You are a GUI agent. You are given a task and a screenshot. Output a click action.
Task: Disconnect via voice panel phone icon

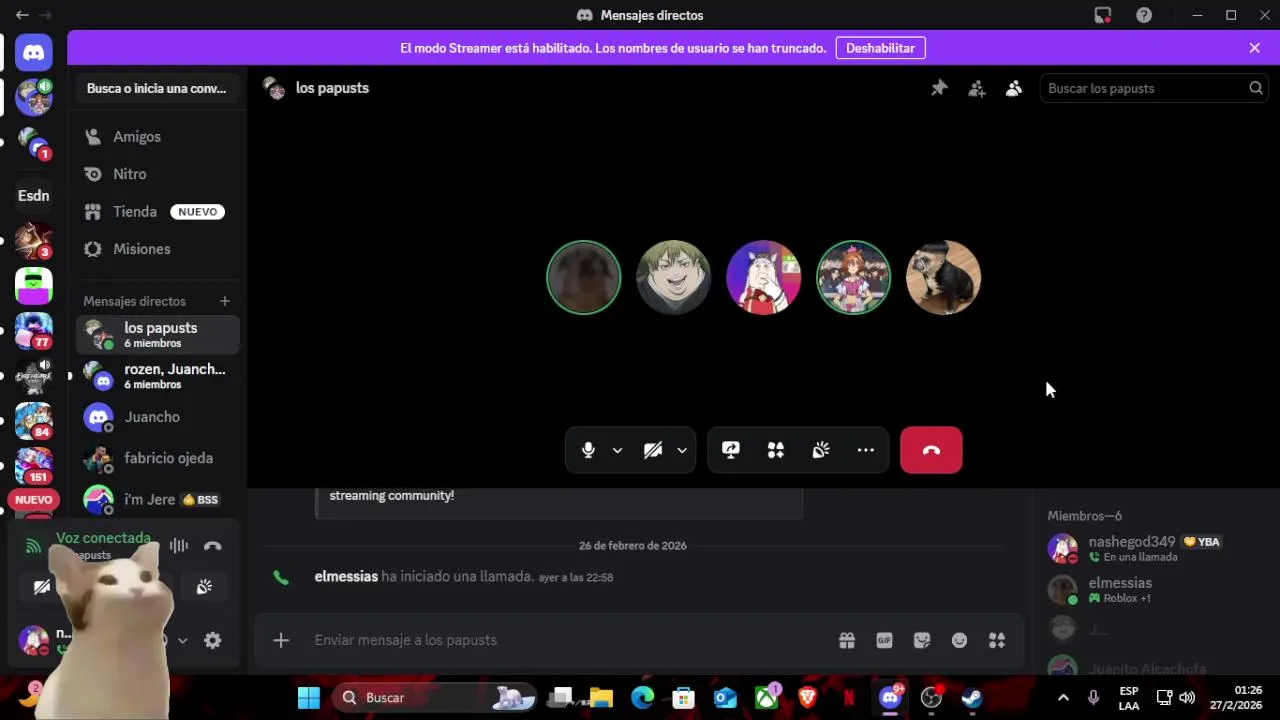212,546
